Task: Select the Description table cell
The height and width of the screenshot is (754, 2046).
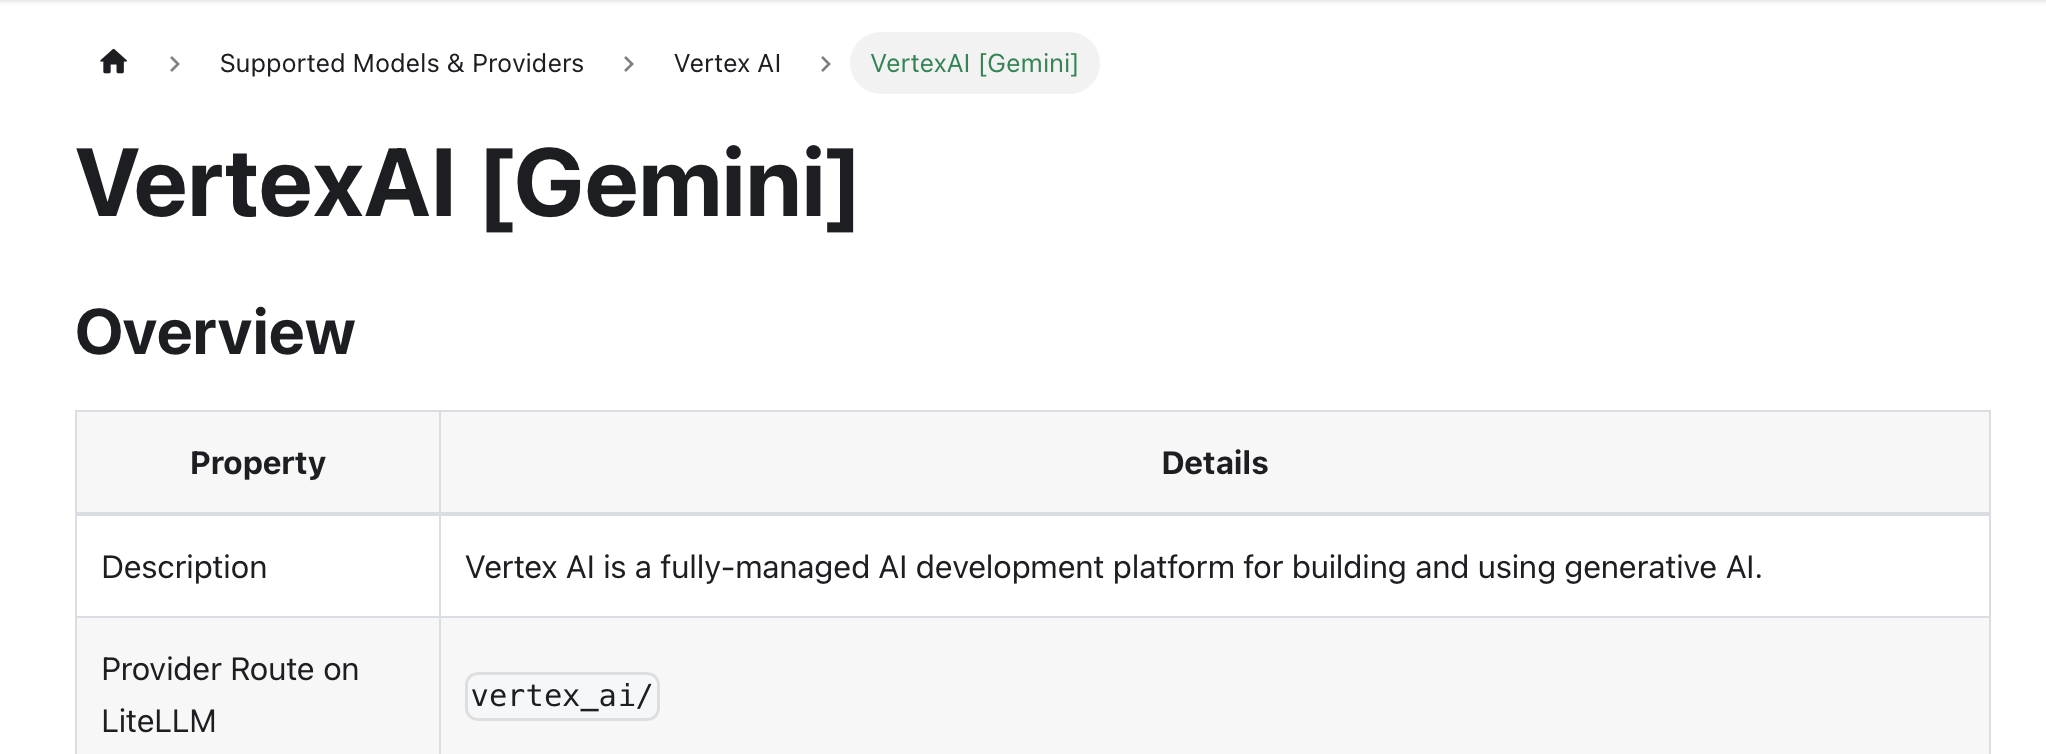Action: point(258,567)
